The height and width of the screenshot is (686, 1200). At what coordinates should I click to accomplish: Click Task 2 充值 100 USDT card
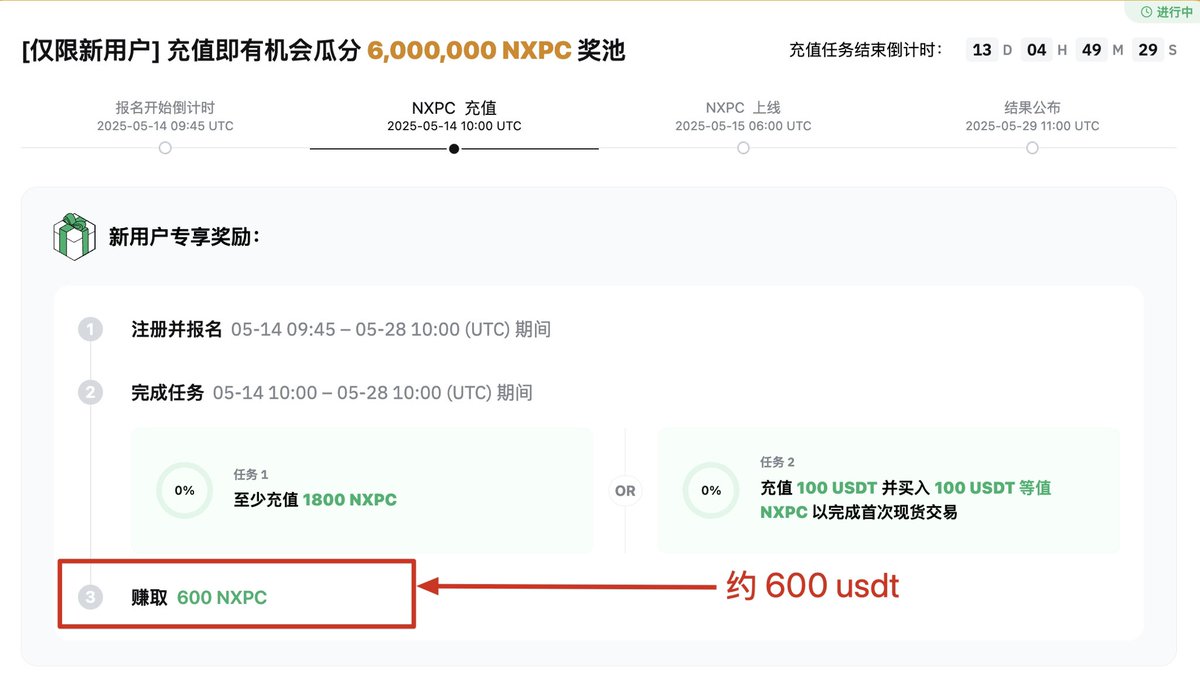(889, 491)
